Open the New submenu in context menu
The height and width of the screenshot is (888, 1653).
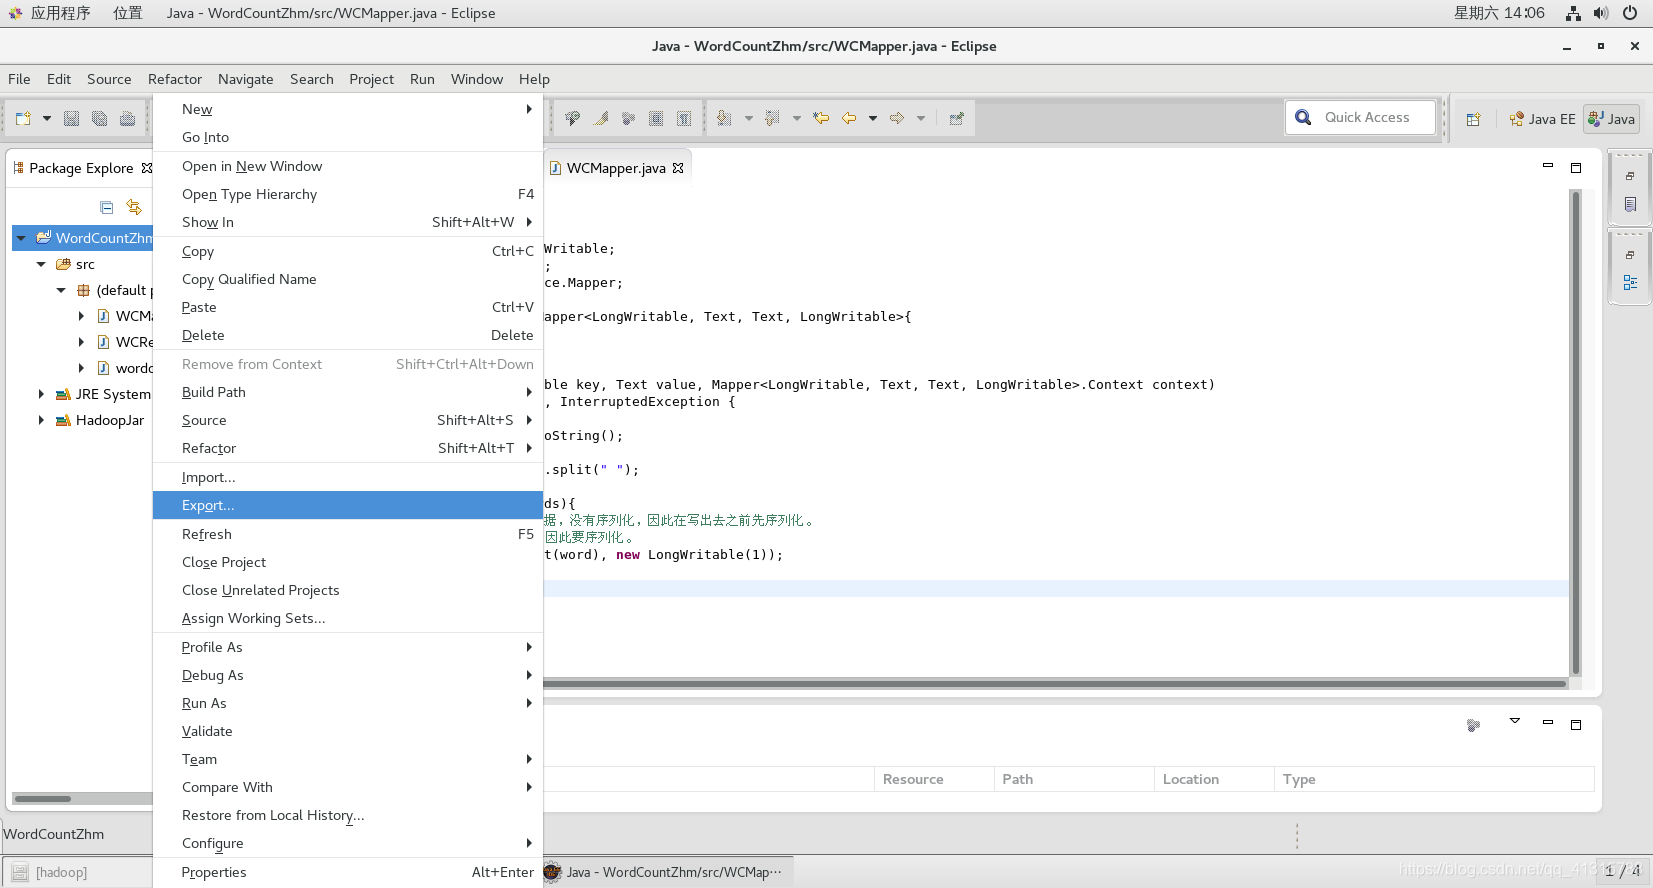pos(347,109)
